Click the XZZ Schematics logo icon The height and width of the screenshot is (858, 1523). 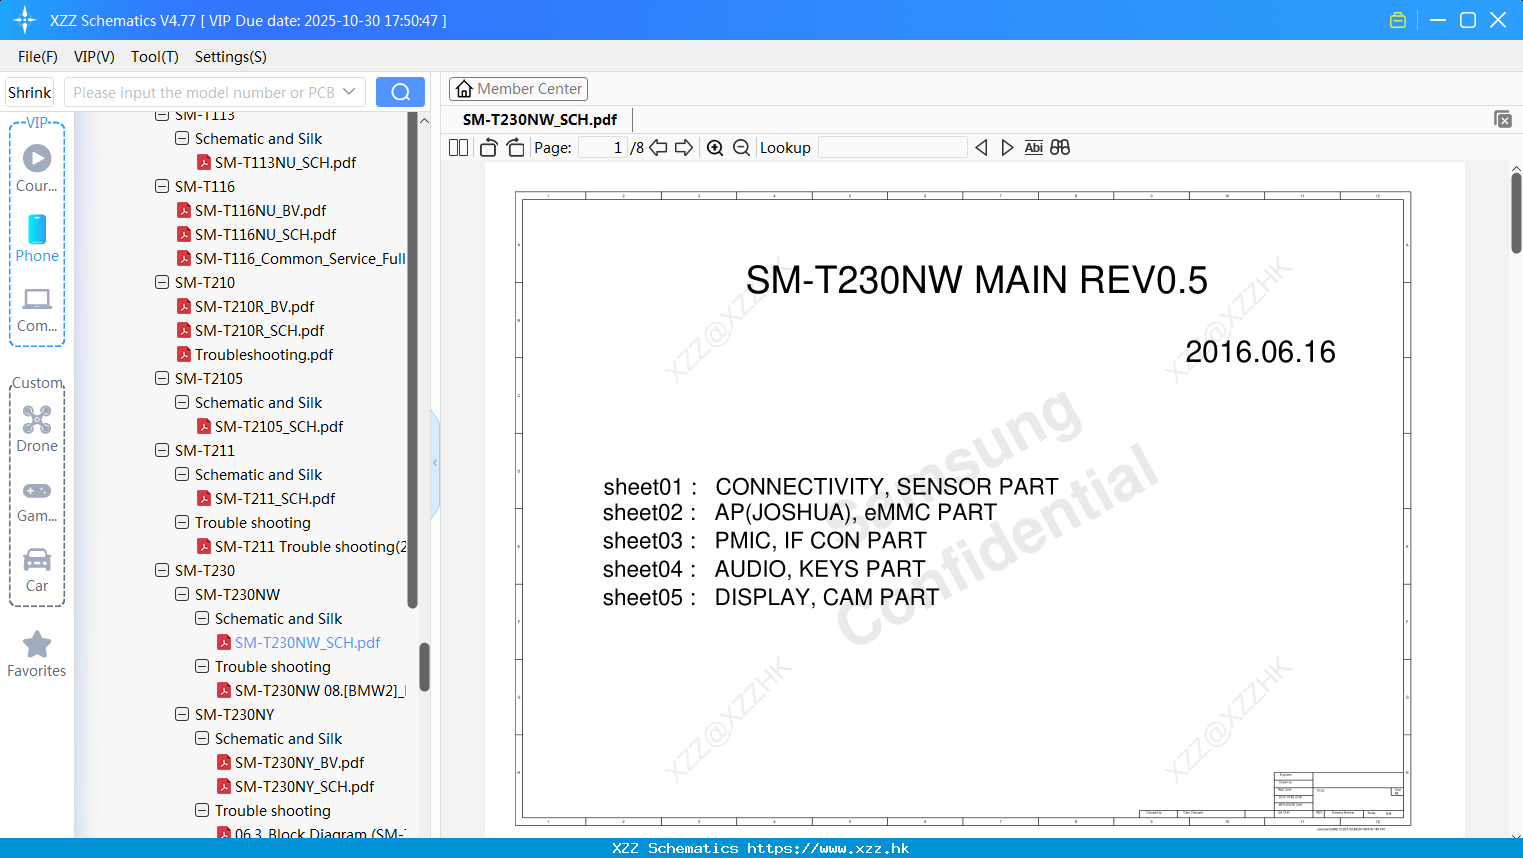pyautogui.click(x=25, y=20)
